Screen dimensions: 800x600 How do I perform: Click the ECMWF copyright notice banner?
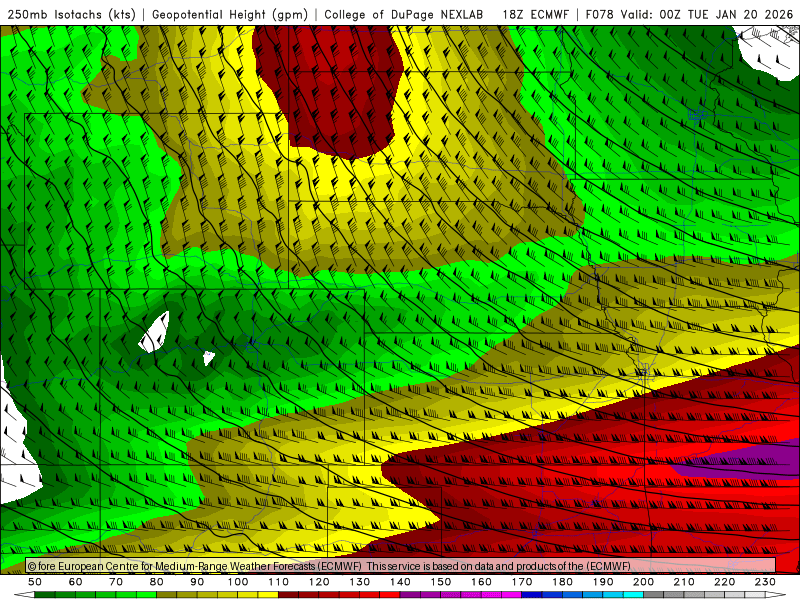click(401, 566)
